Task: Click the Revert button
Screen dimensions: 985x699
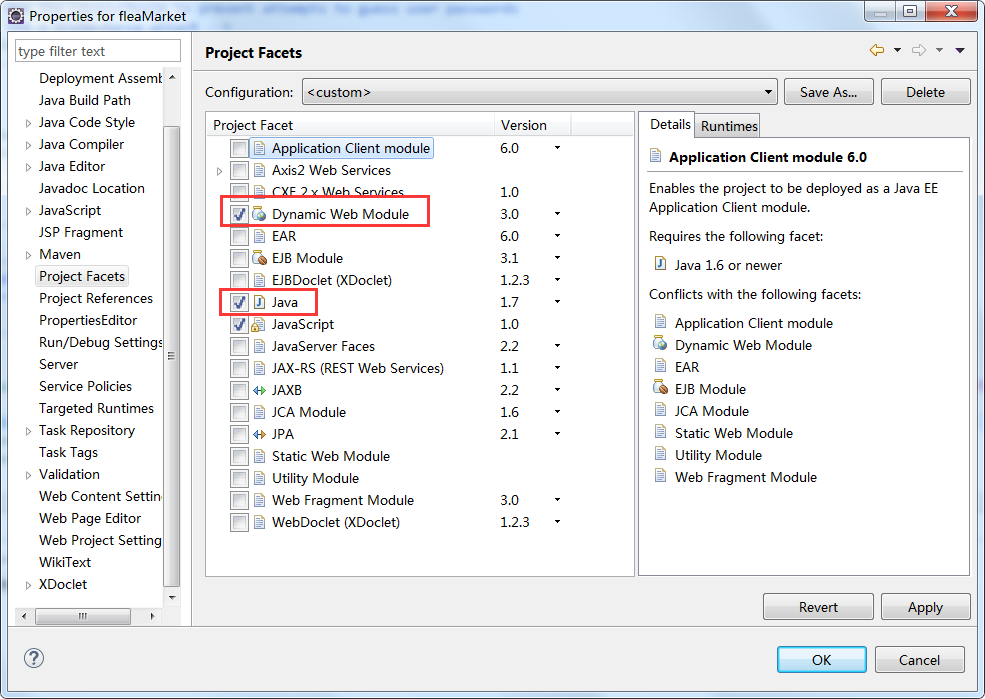Action: (x=818, y=607)
